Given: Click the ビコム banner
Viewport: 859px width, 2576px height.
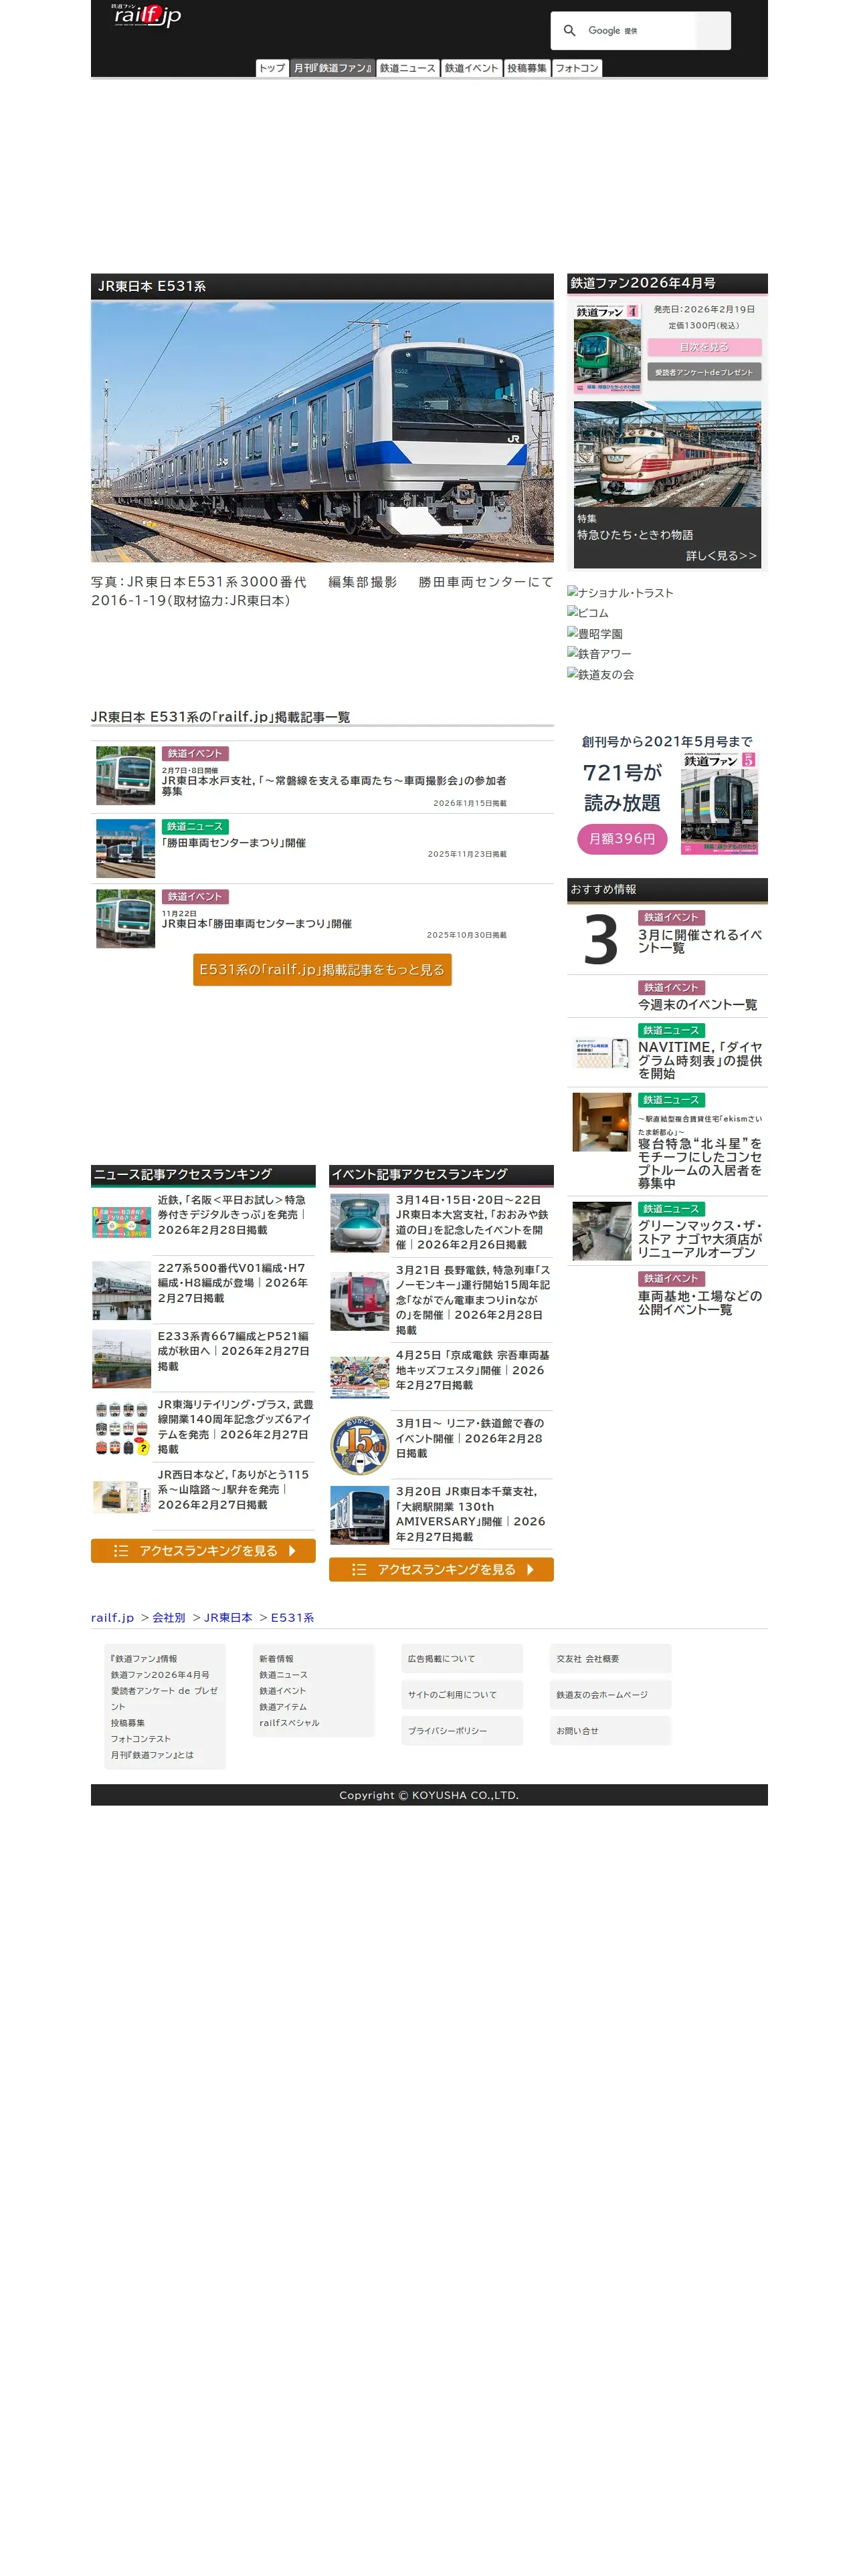Looking at the screenshot, I should [588, 612].
